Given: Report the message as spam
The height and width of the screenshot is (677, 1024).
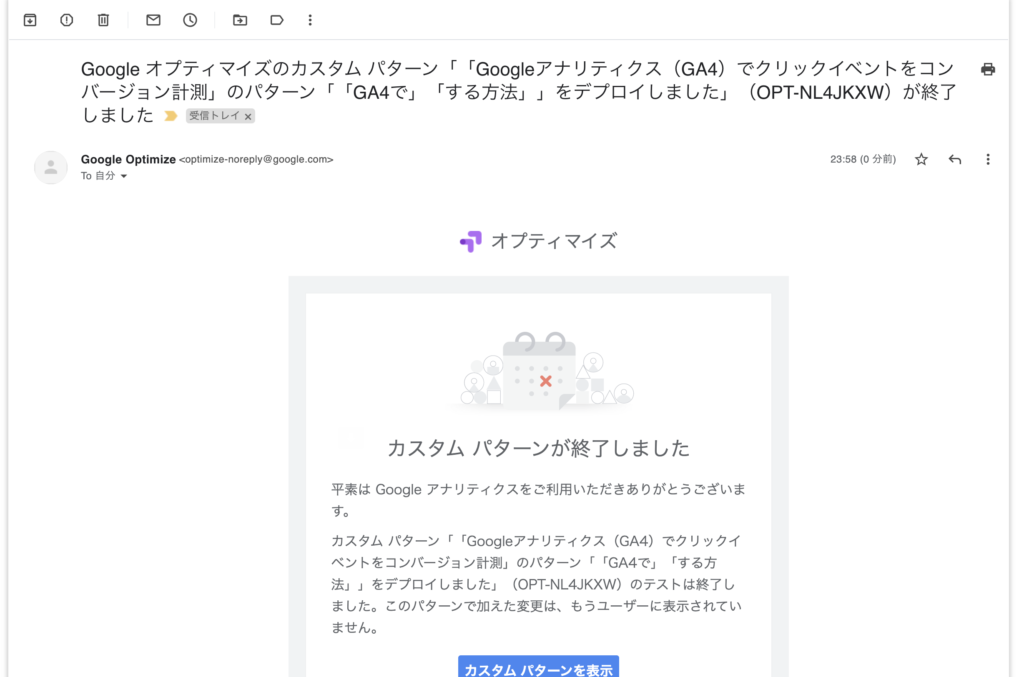Looking at the screenshot, I should 67,20.
